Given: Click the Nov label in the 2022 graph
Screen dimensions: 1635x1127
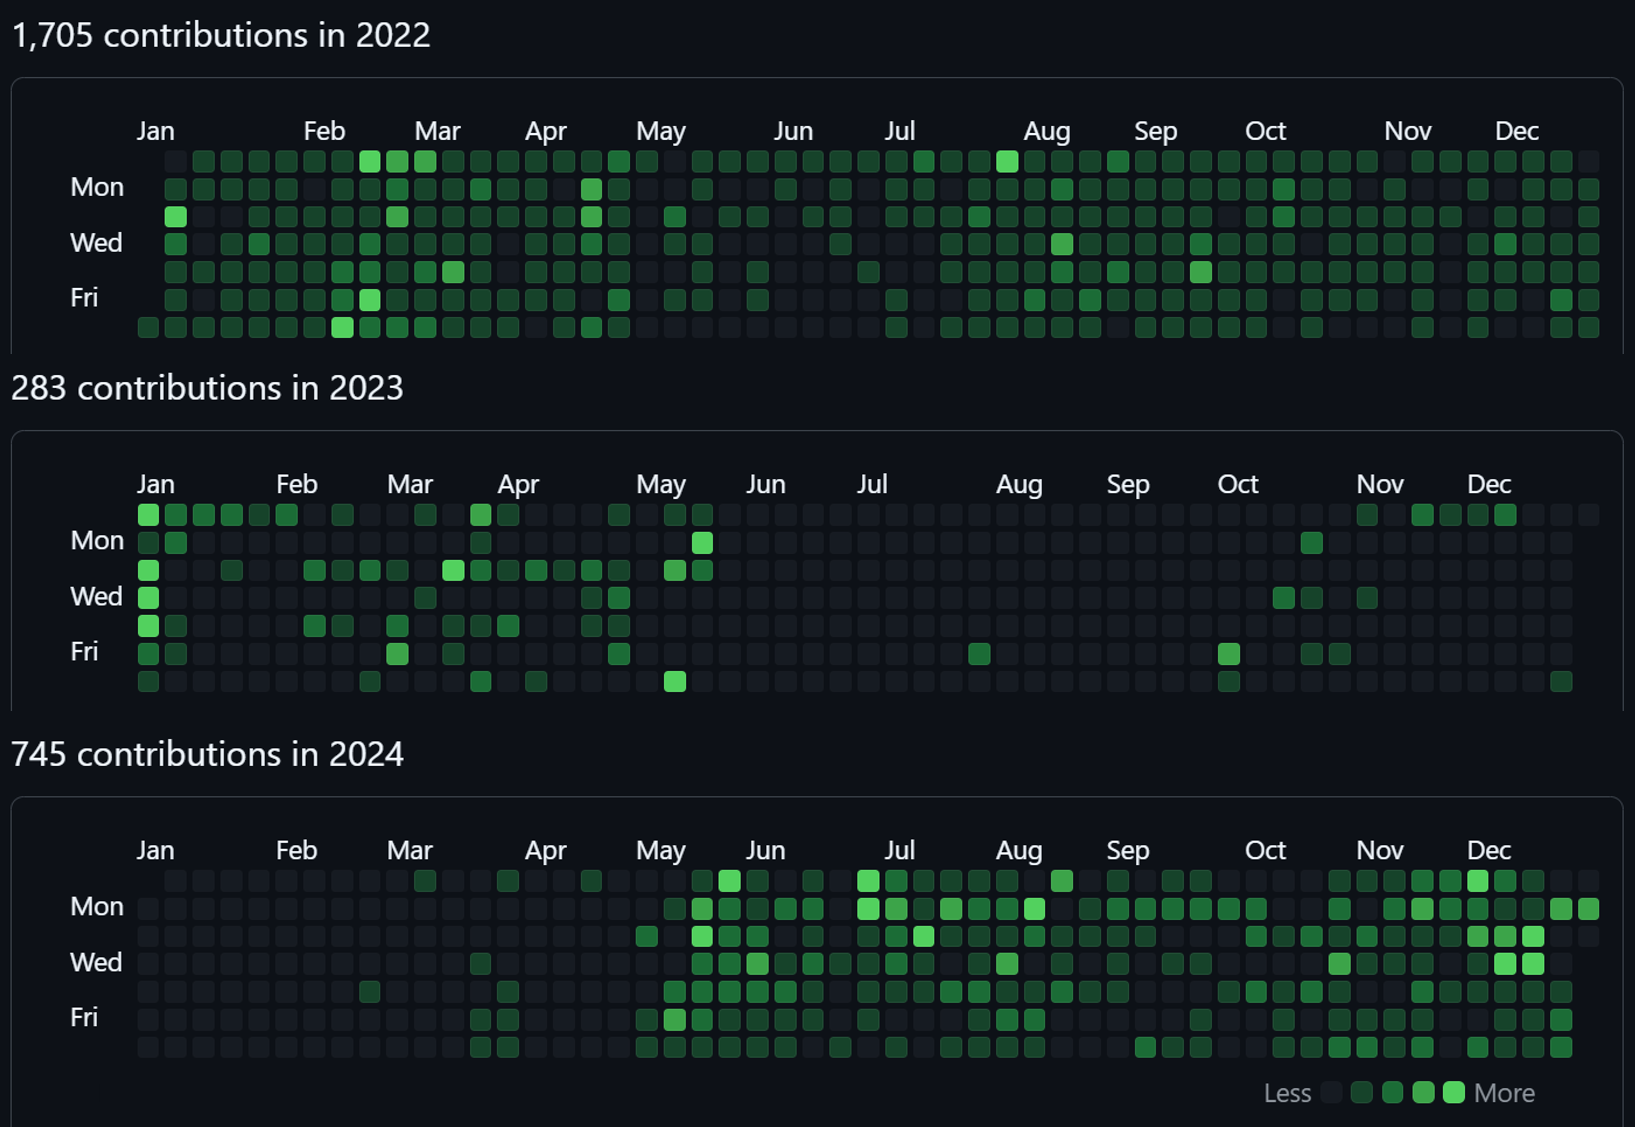Looking at the screenshot, I should (x=1408, y=131).
